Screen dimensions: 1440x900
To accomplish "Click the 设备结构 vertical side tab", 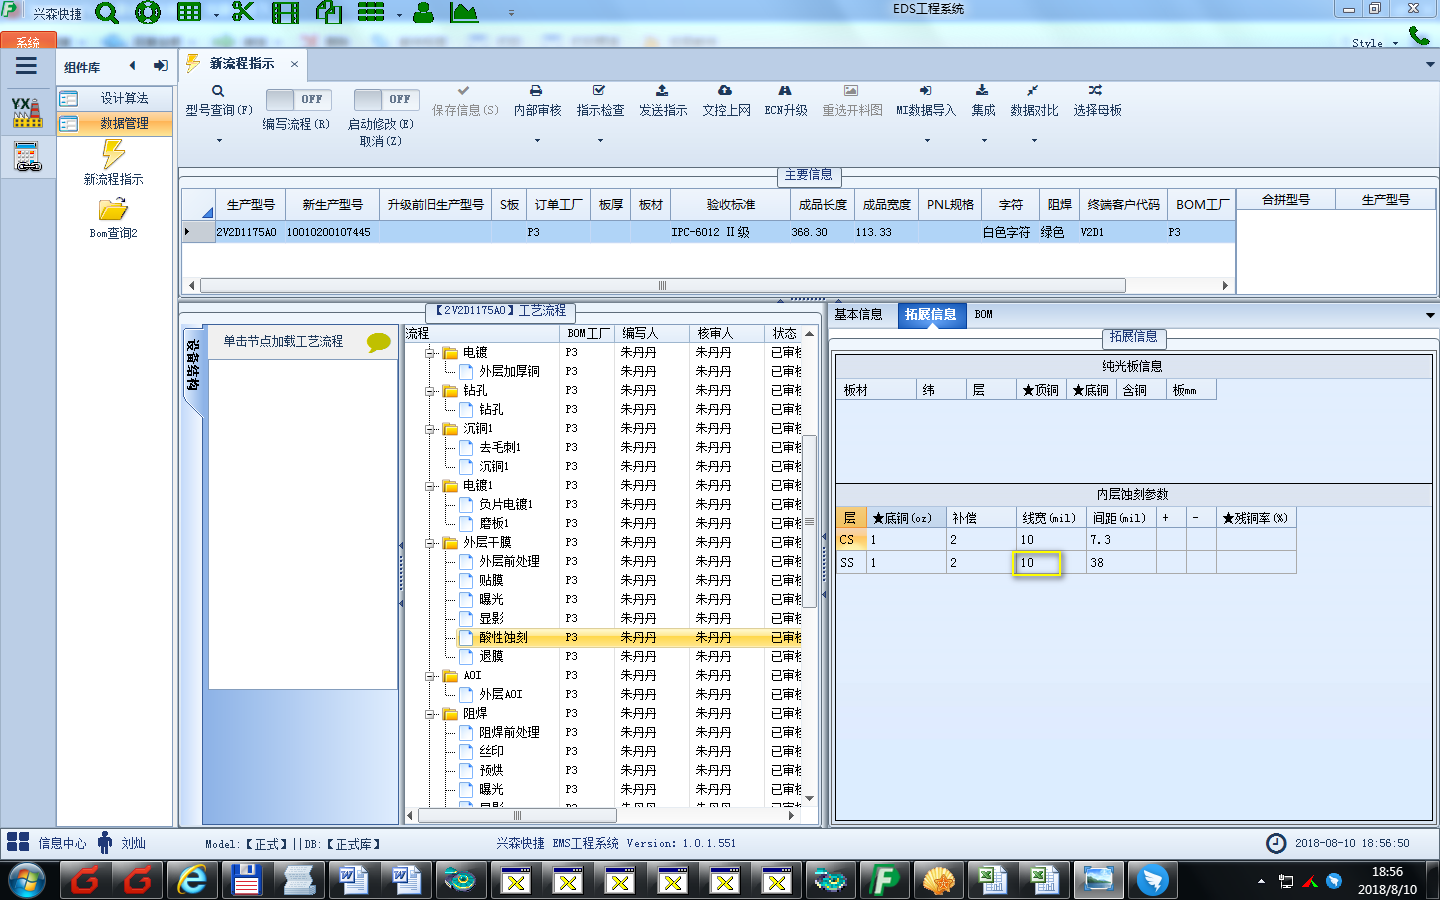I will (x=193, y=365).
